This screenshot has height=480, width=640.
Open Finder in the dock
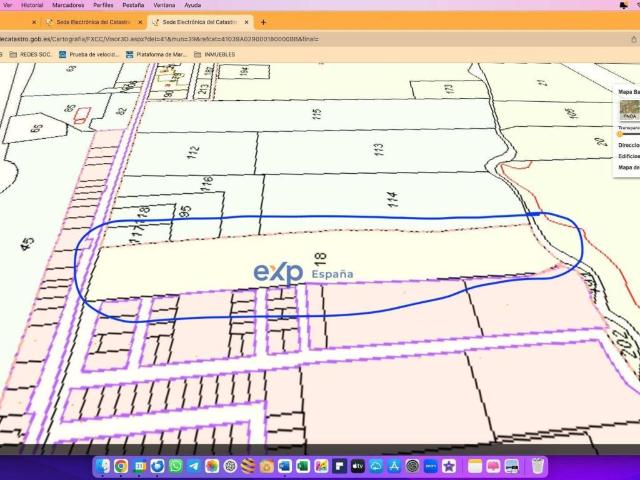pos(104,466)
